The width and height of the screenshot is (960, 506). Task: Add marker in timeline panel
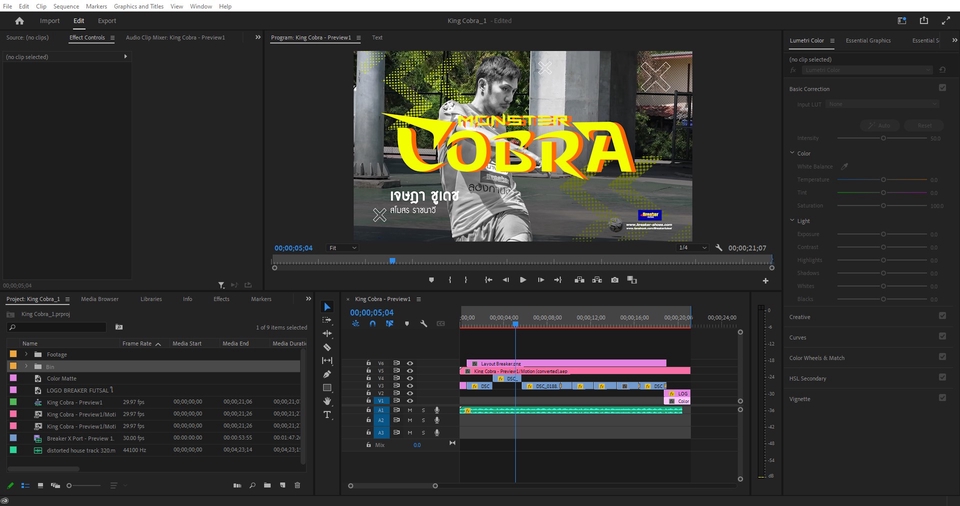pos(407,323)
